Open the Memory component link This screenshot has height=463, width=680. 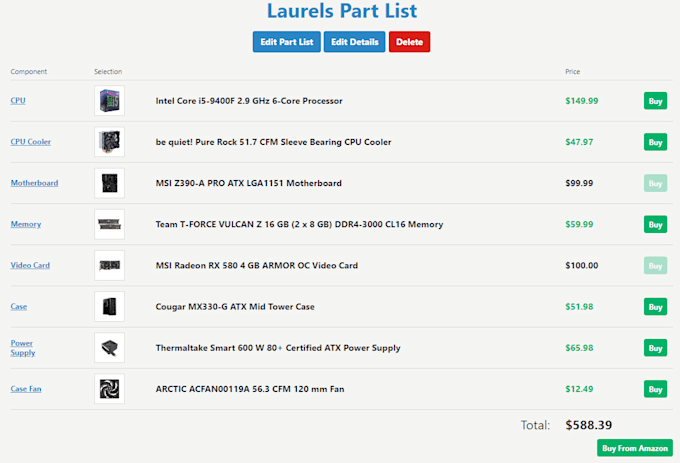click(26, 224)
